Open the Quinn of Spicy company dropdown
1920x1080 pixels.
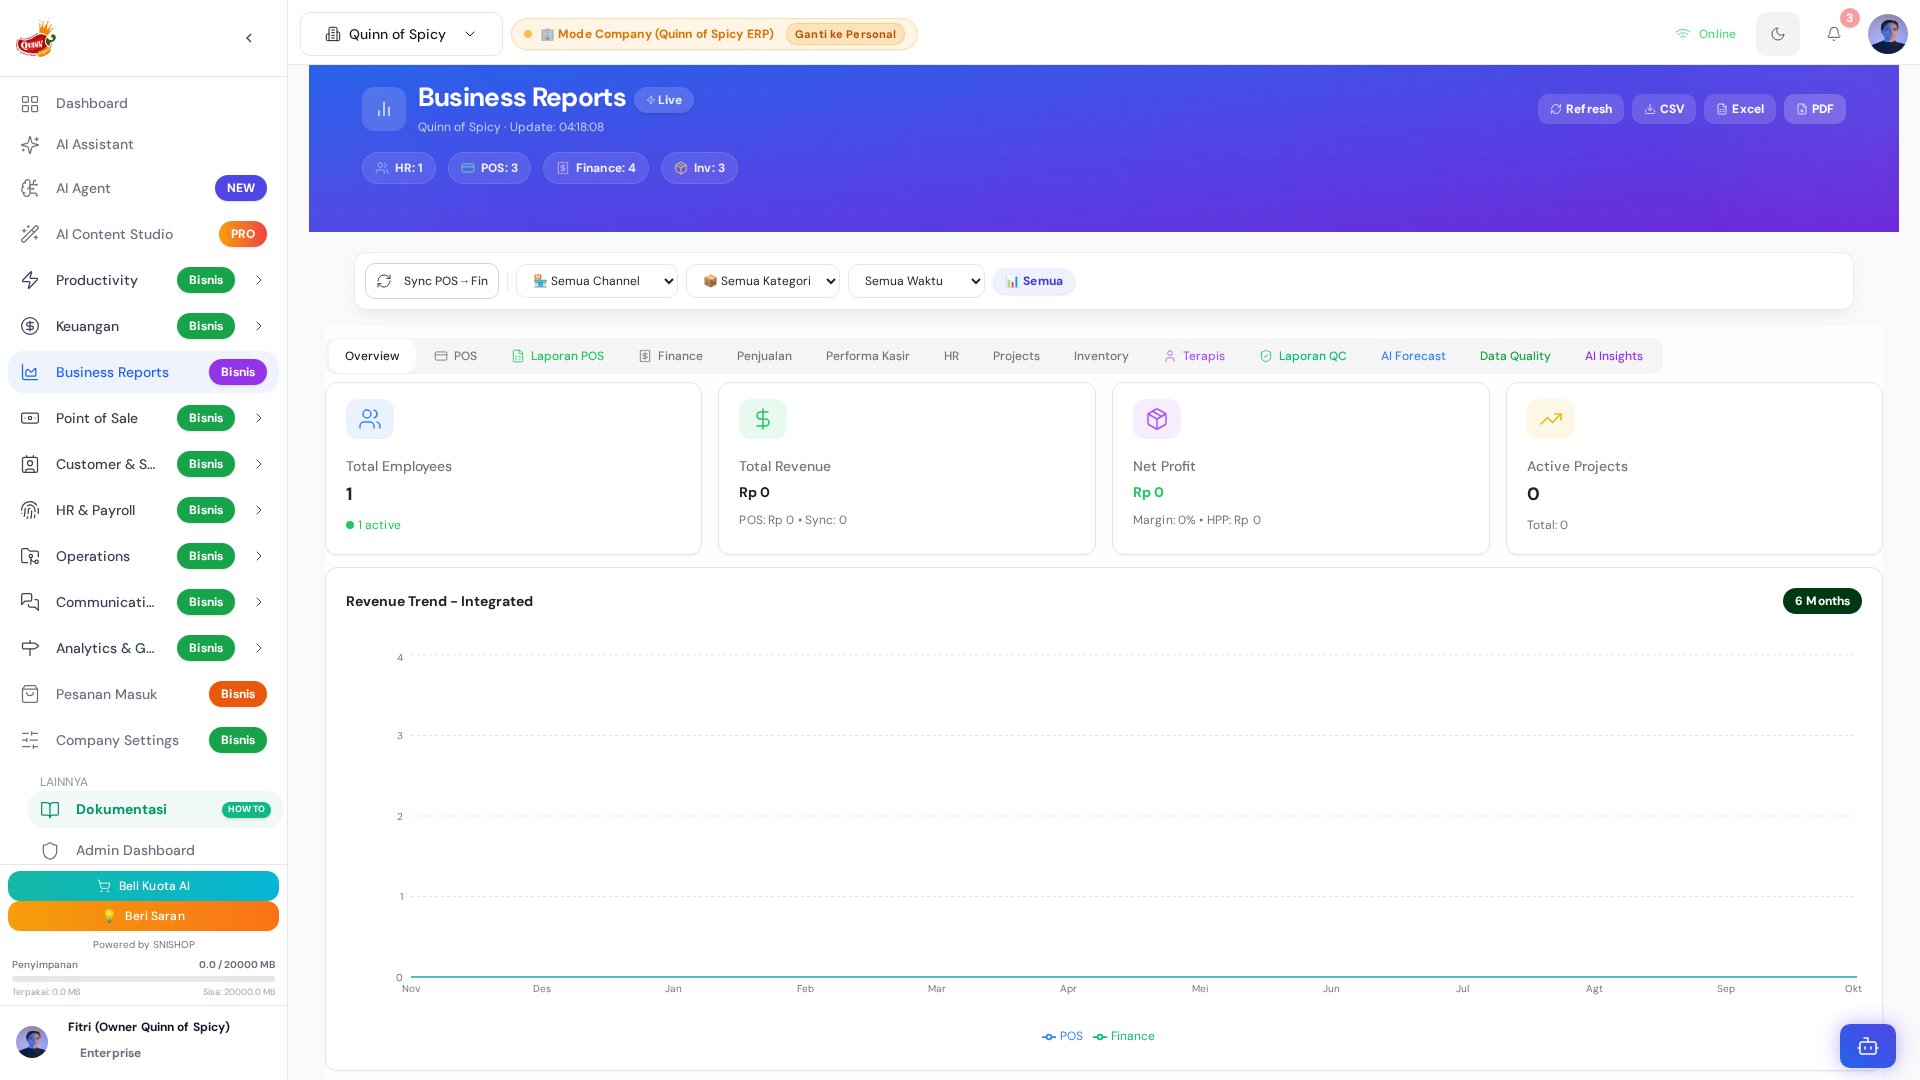[401, 34]
